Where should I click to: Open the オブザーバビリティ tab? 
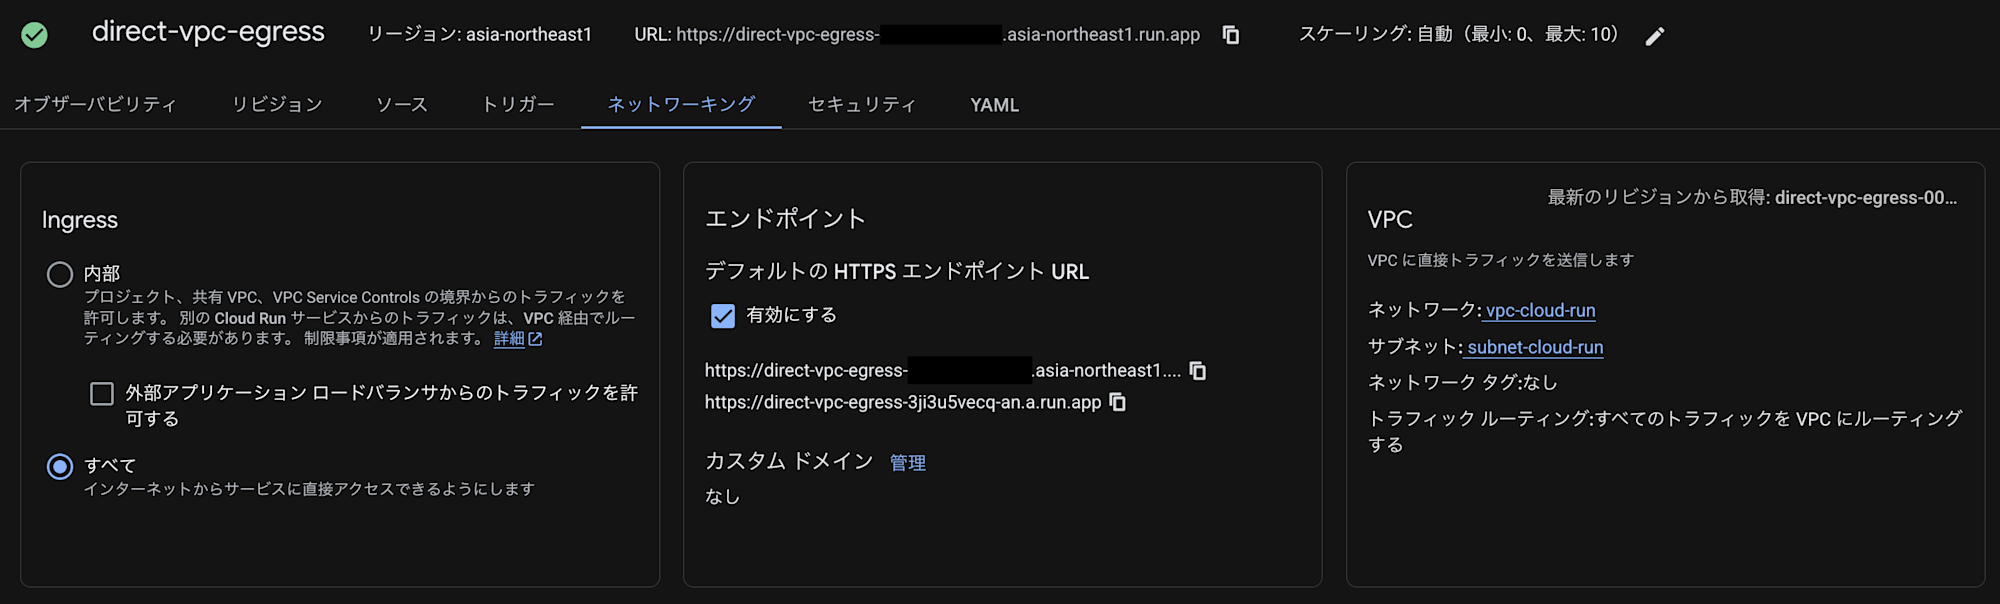pos(95,105)
